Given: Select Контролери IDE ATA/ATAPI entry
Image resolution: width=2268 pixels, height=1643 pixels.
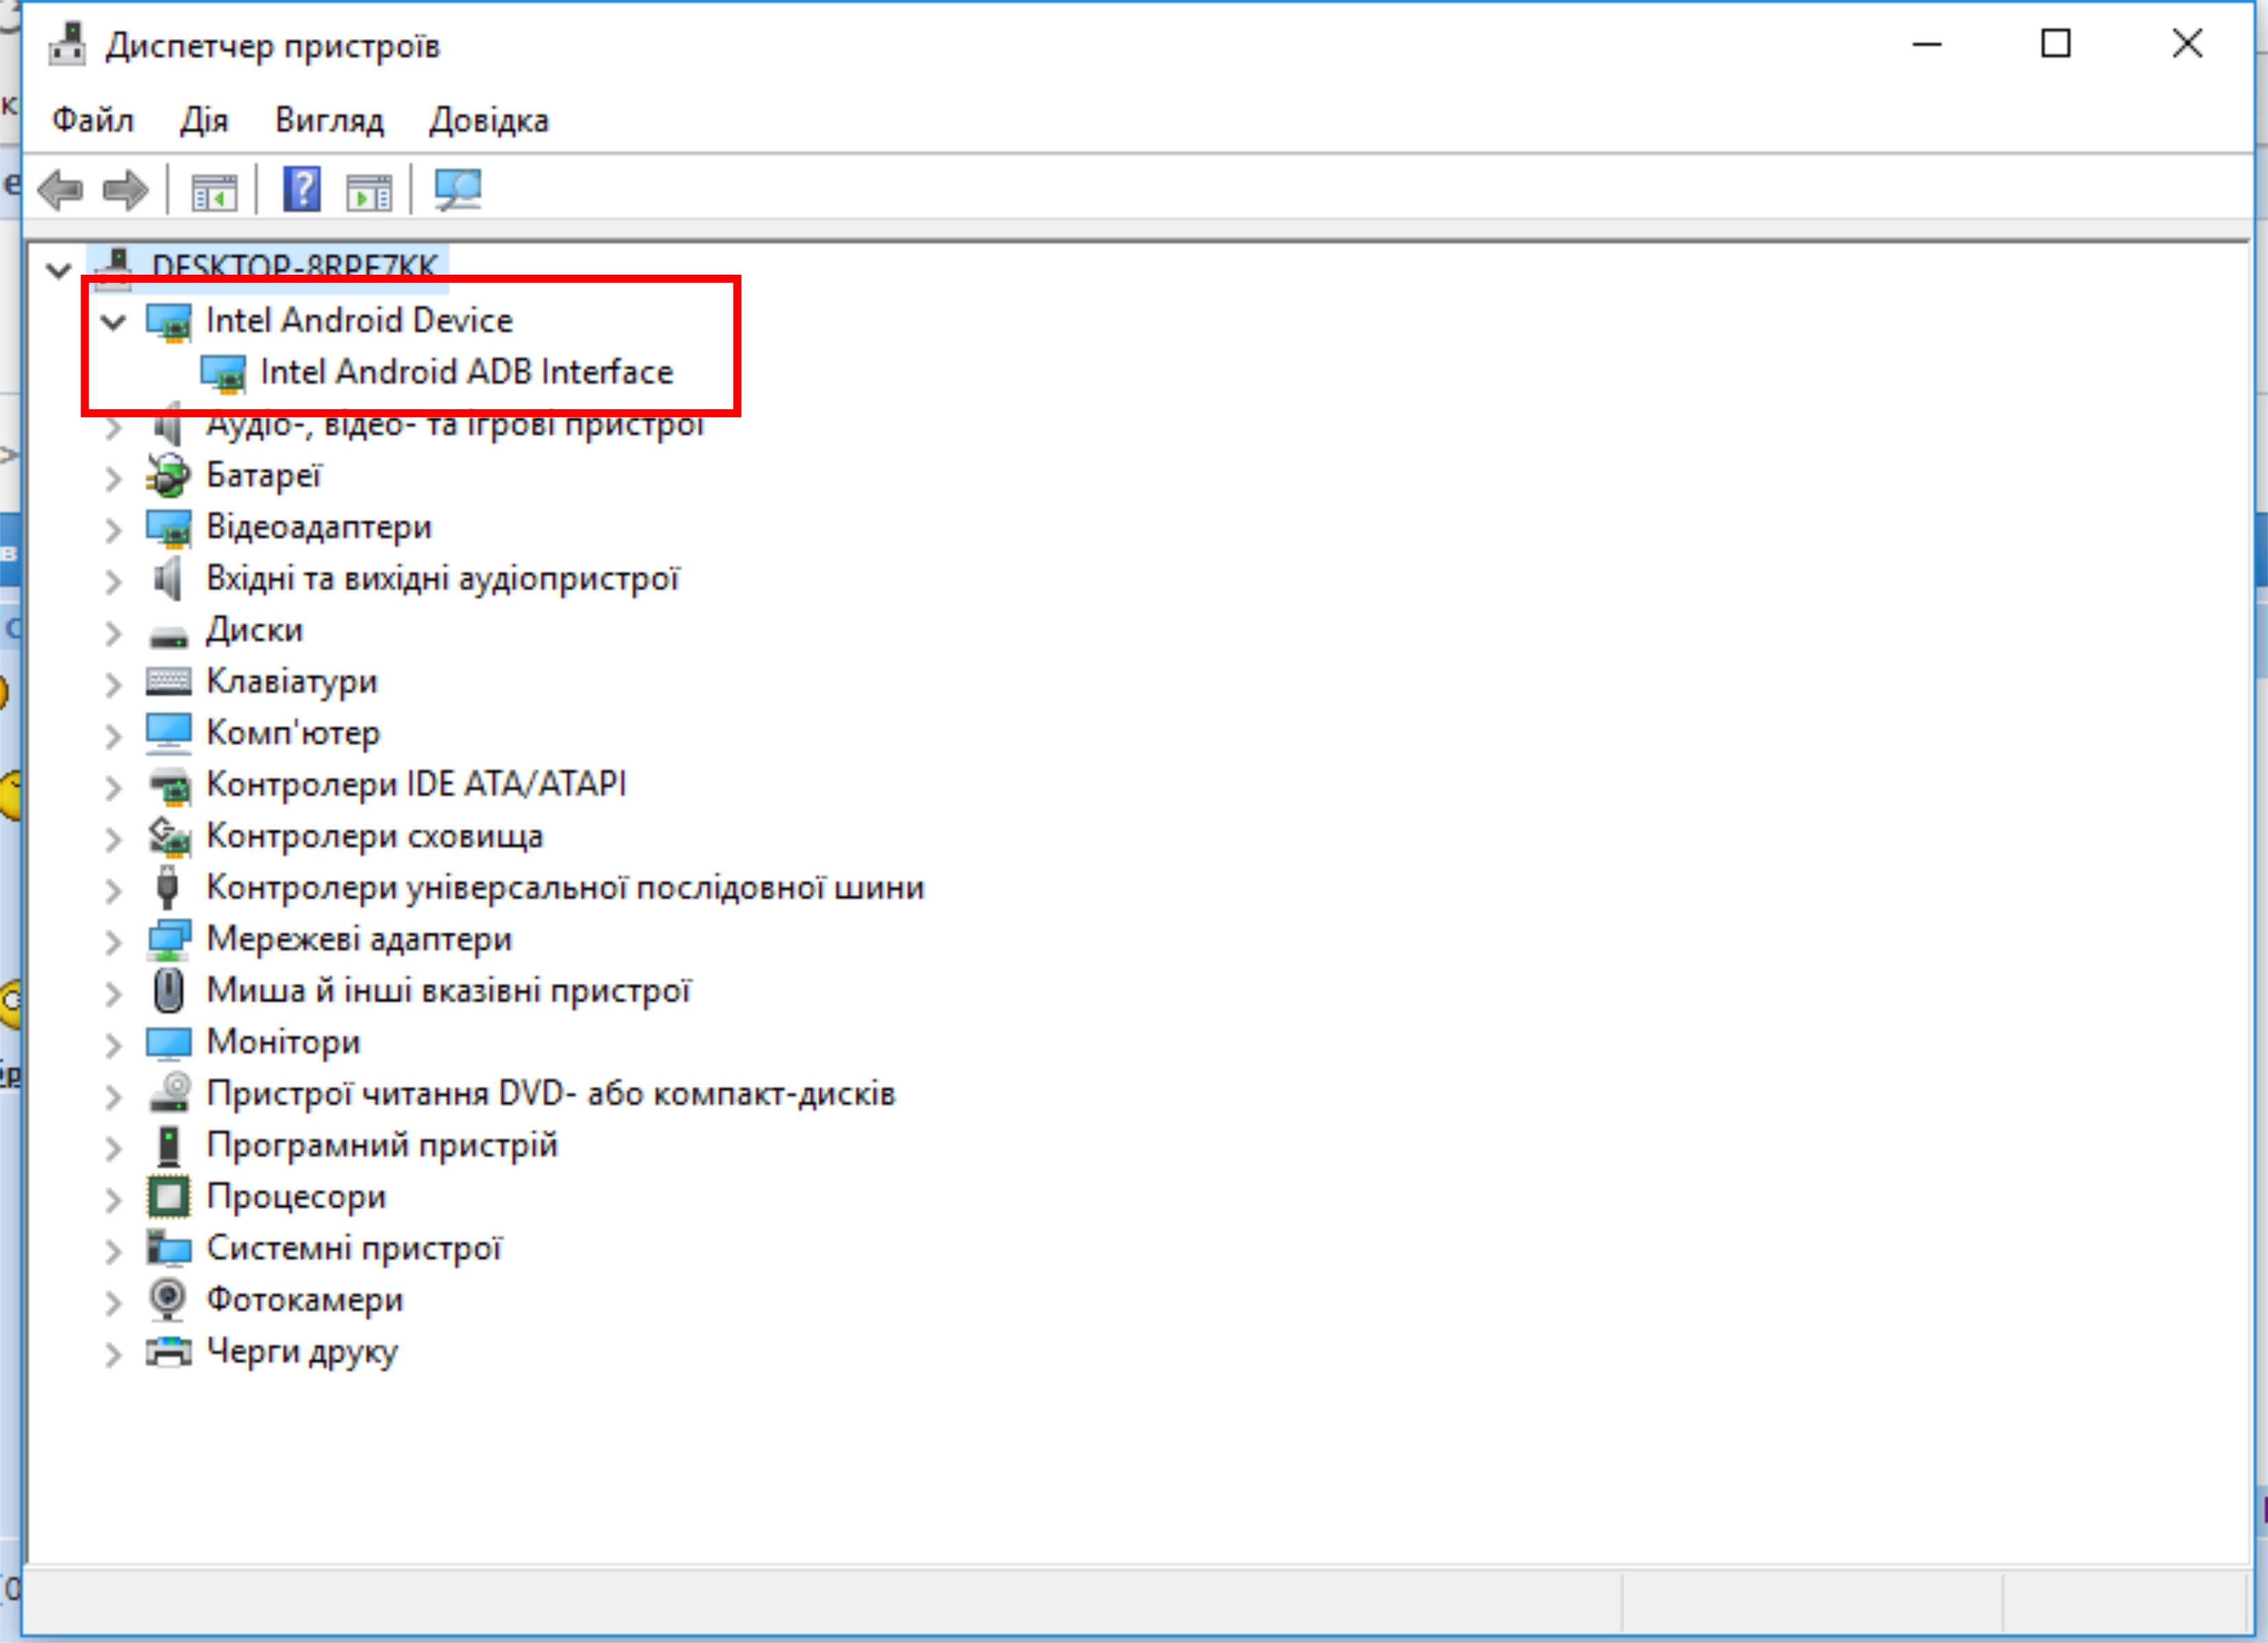Looking at the screenshot, I should click(x=416, y=784).
